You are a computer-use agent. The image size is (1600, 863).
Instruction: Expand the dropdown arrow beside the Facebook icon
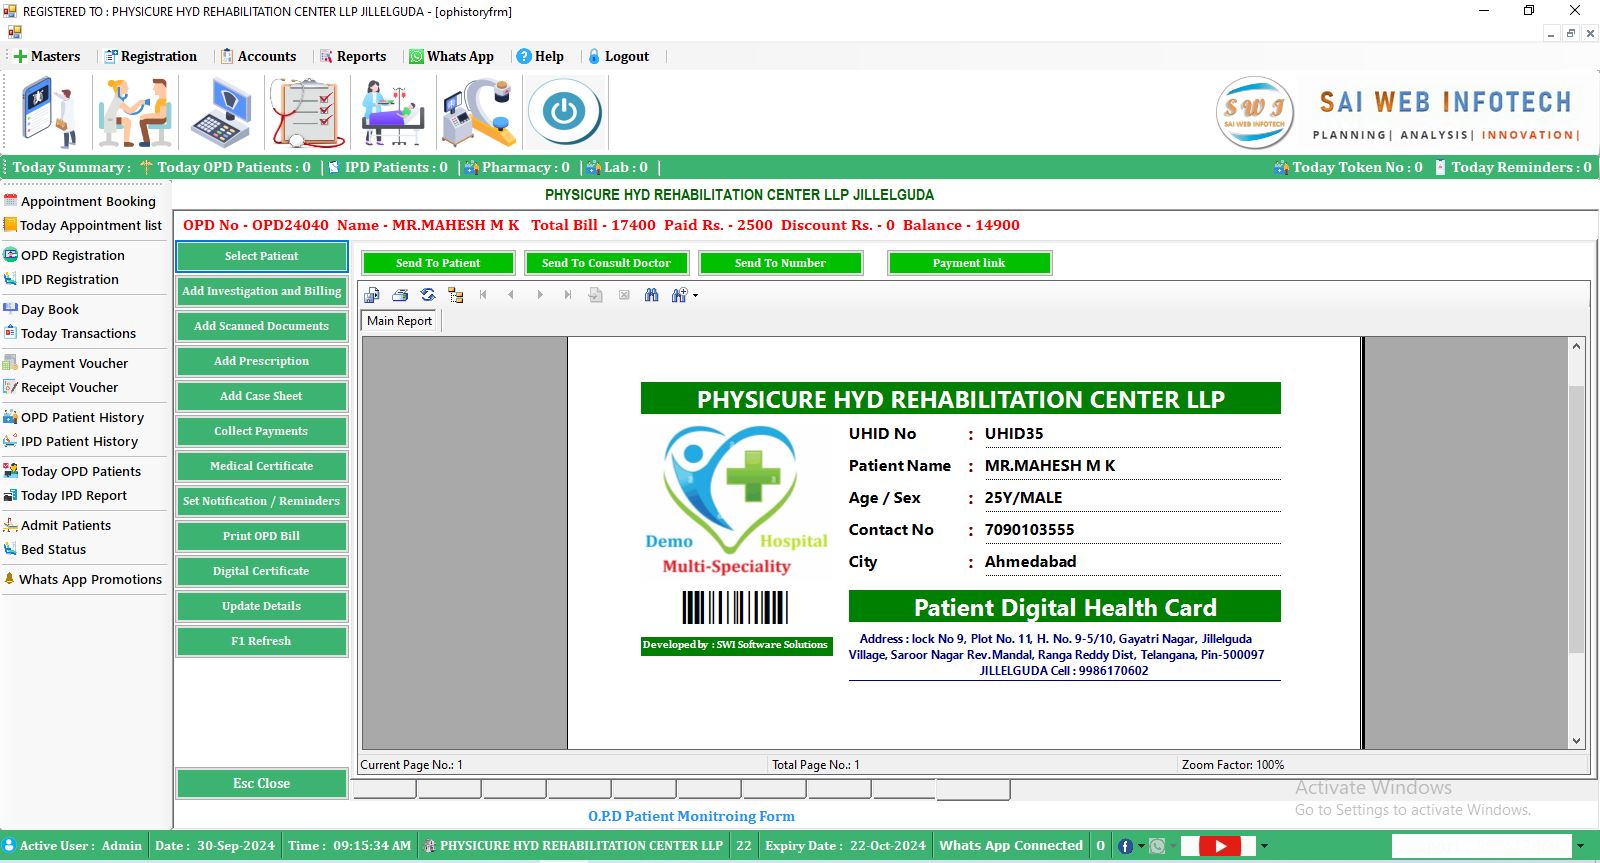point(1141,846)
